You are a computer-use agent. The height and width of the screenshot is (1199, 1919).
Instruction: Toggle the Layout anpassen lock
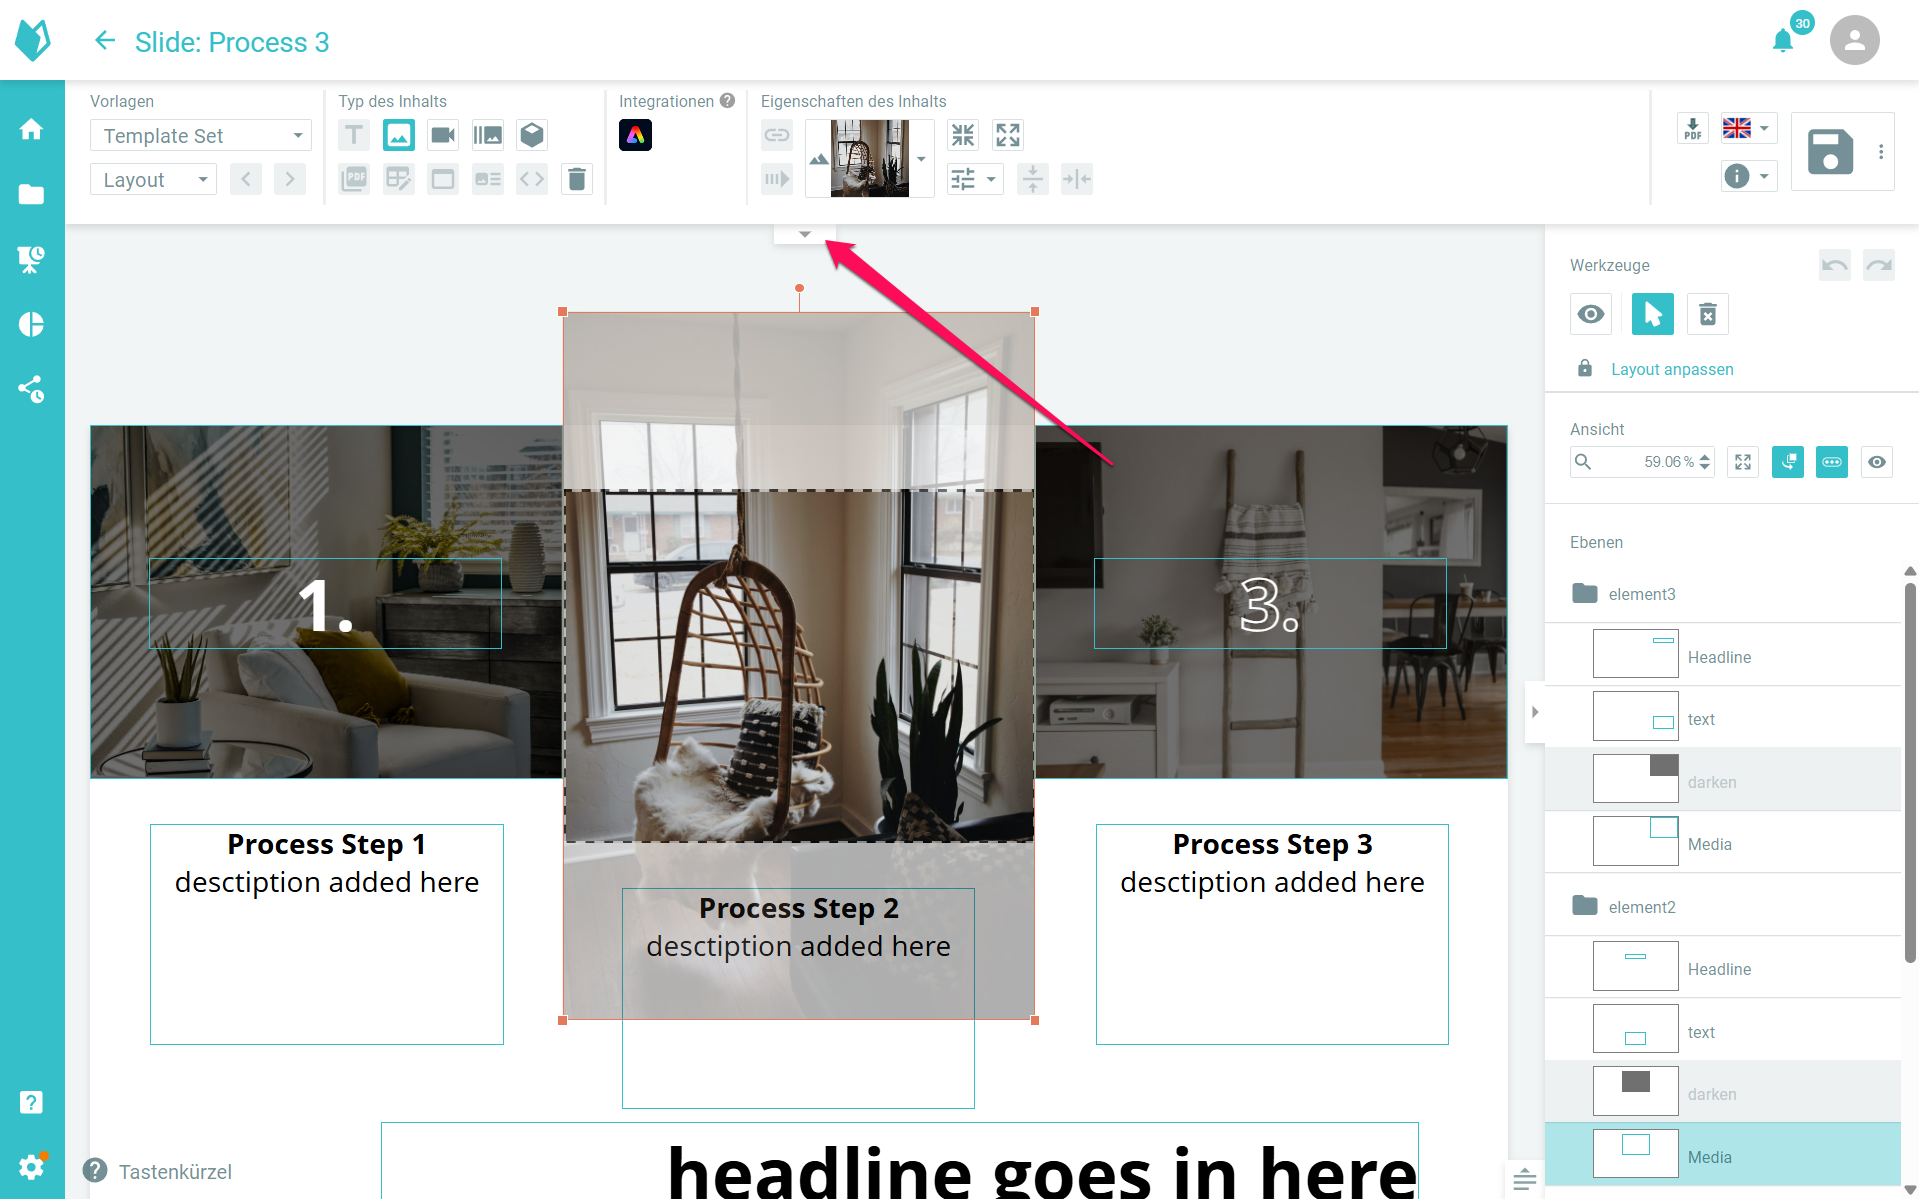[x=1585, y=369]
